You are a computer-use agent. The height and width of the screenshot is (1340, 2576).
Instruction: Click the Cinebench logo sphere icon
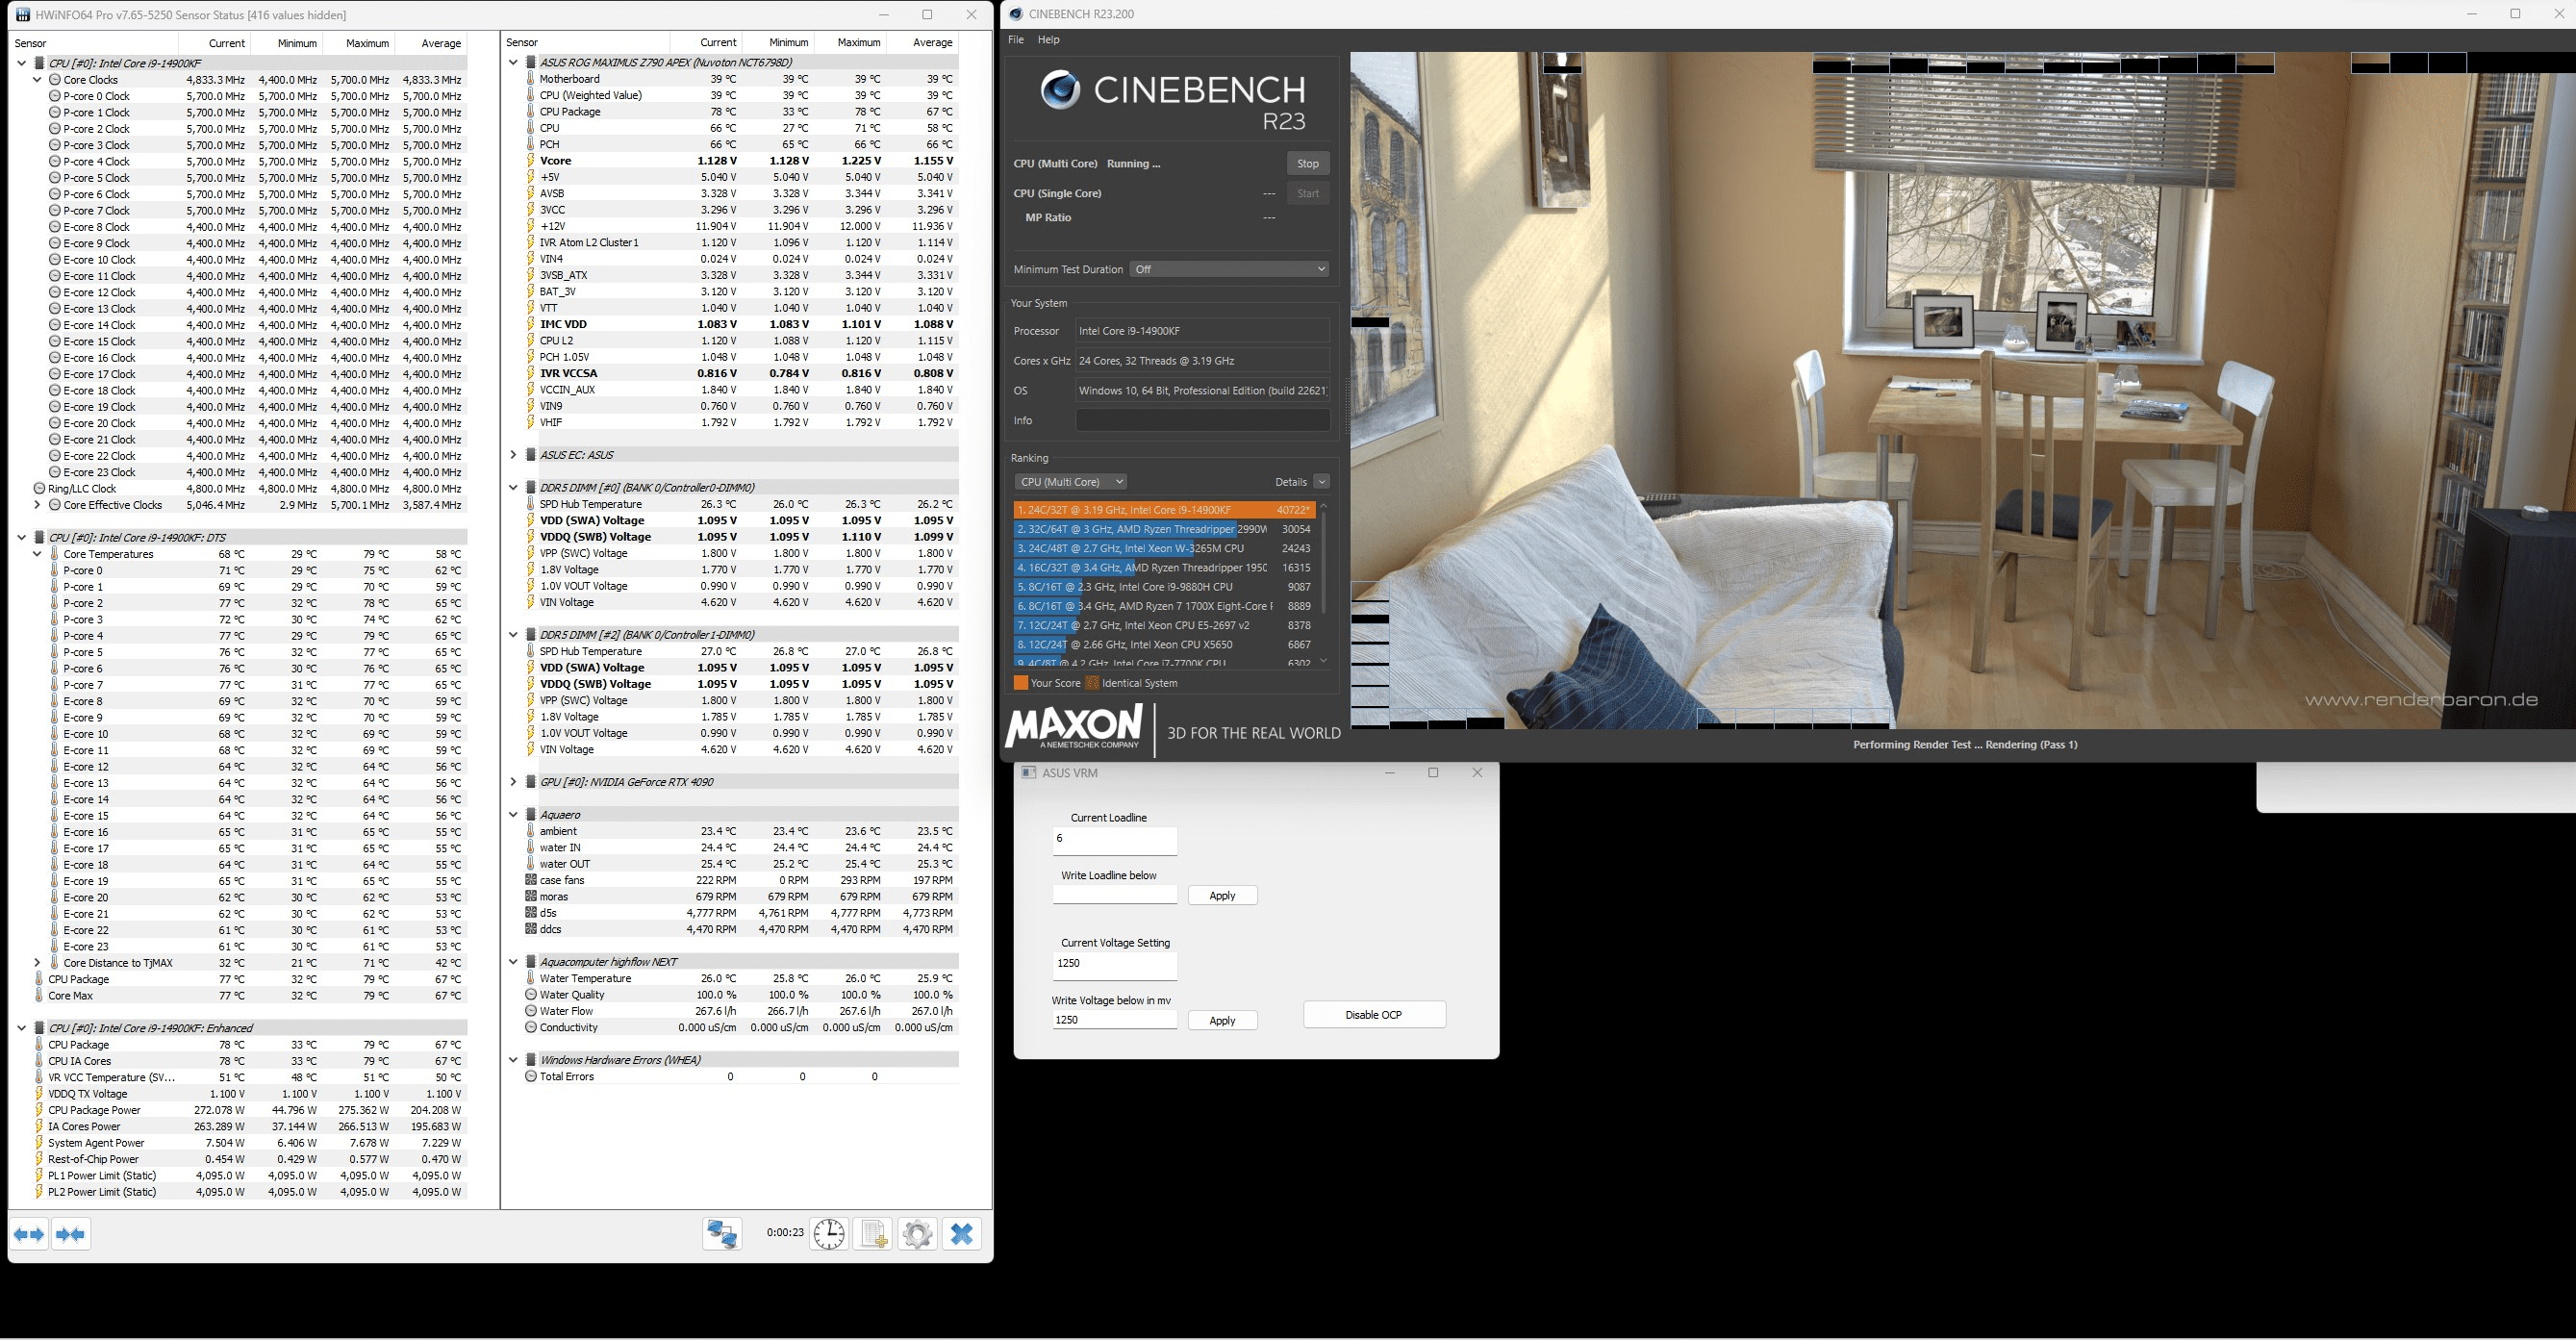click(1060, 90)
